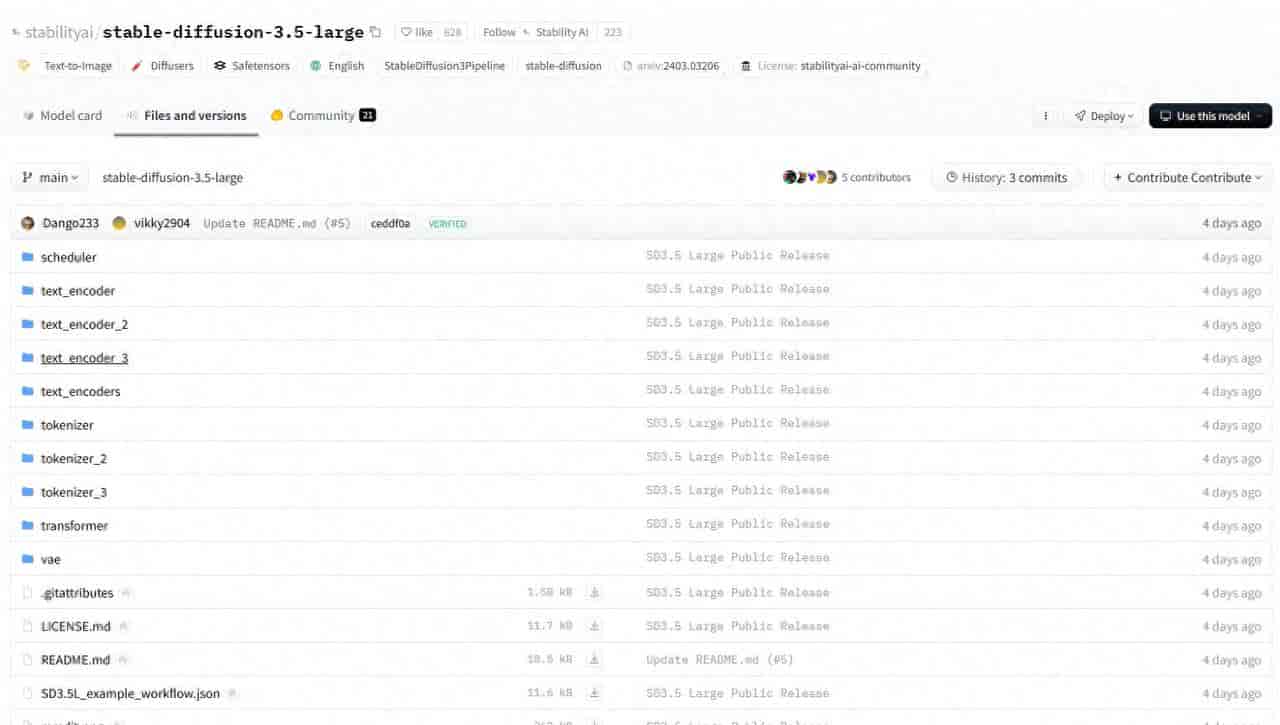Click the contributor avatars stack
The width and height of the screenshot is (1280, 725).
point(810,178)
